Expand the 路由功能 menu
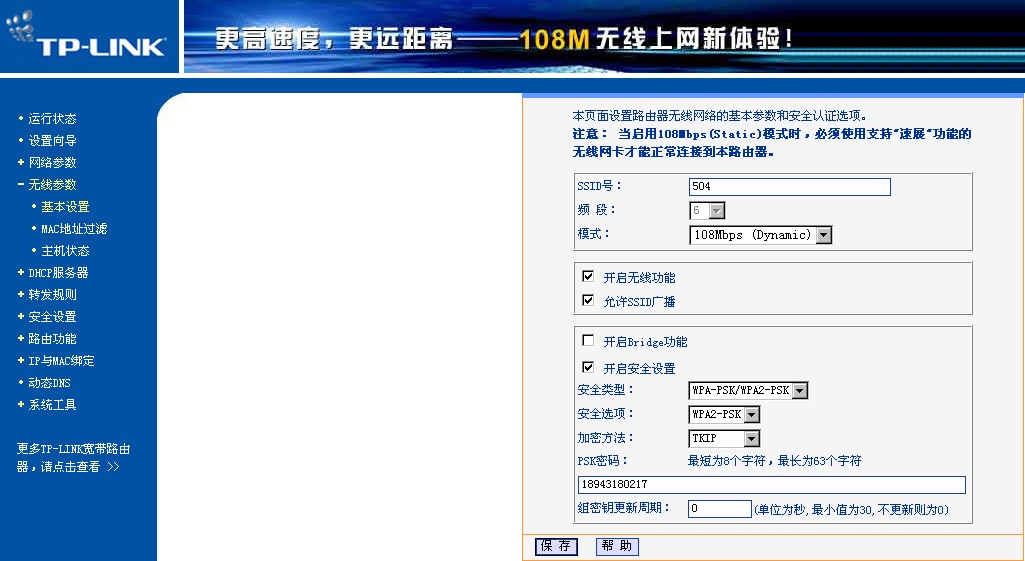The image size is (1025, 561). pos(52,339)
